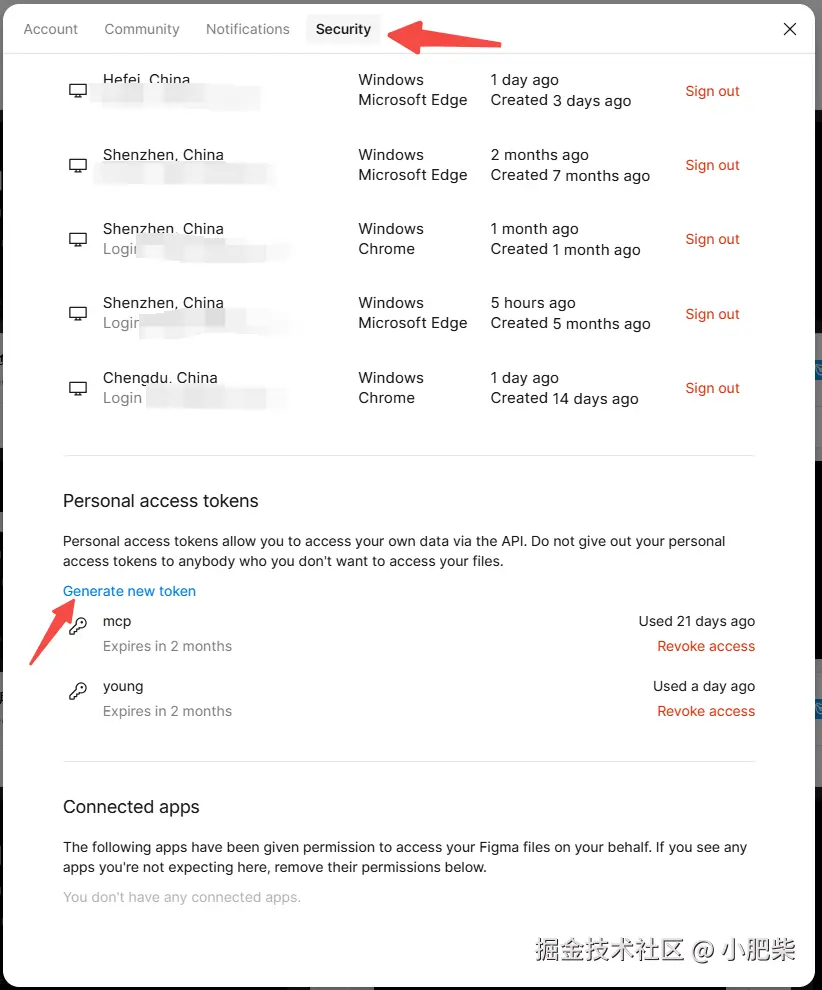Click the mcp token name

click(117, 621)
